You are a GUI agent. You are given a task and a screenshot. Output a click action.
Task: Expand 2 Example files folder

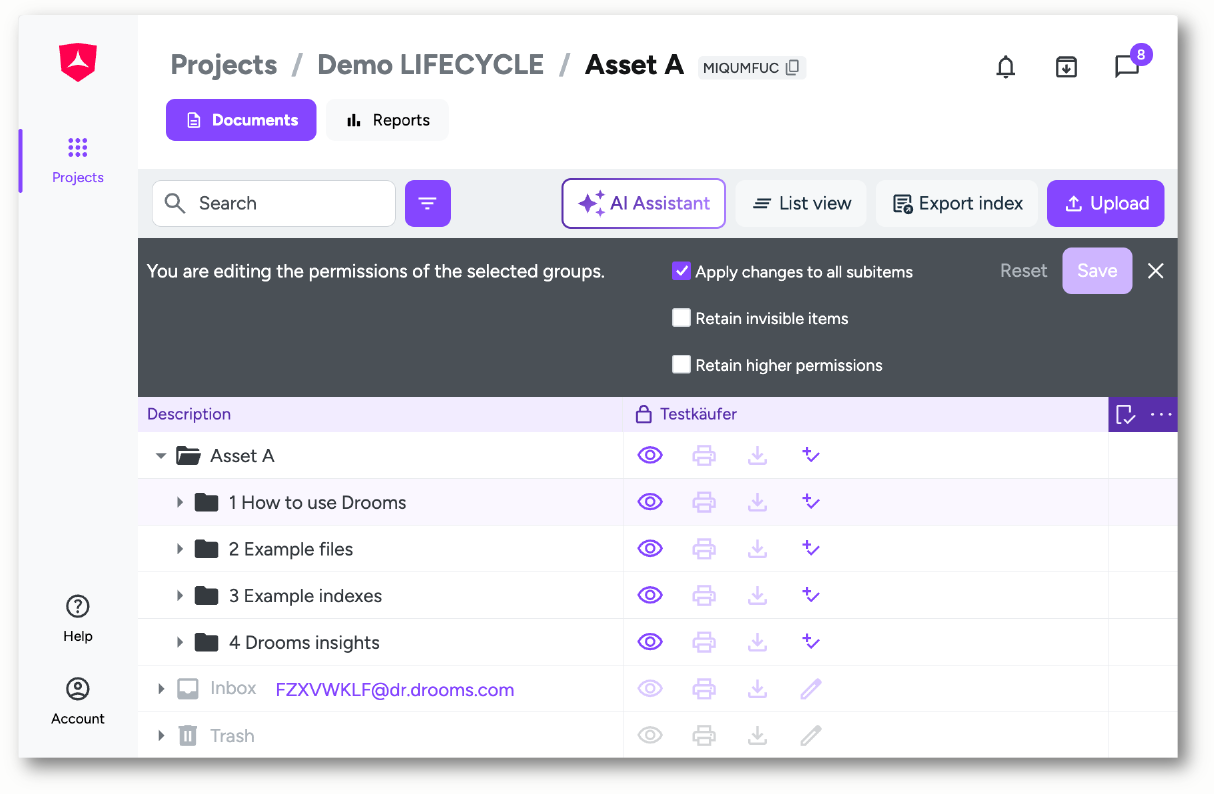tap(180, 549)
